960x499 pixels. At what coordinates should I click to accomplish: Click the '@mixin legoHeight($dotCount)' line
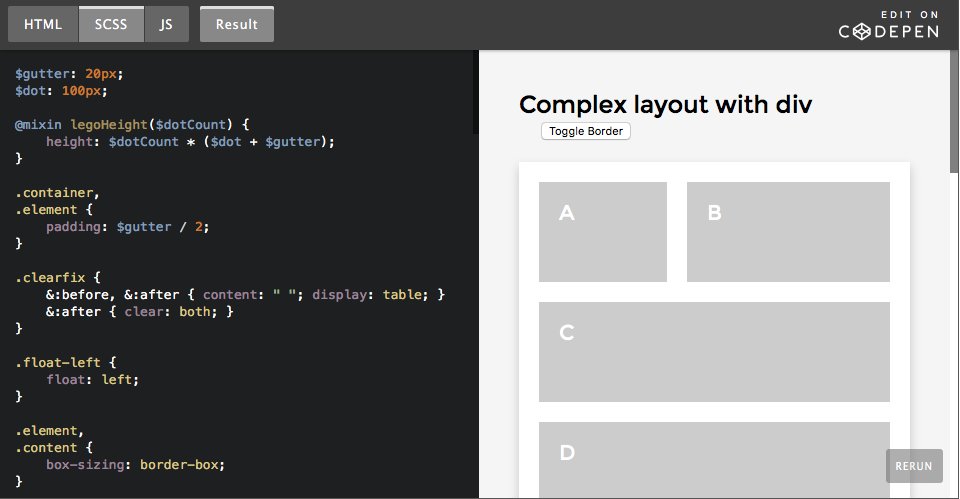[x=132, y=125]
